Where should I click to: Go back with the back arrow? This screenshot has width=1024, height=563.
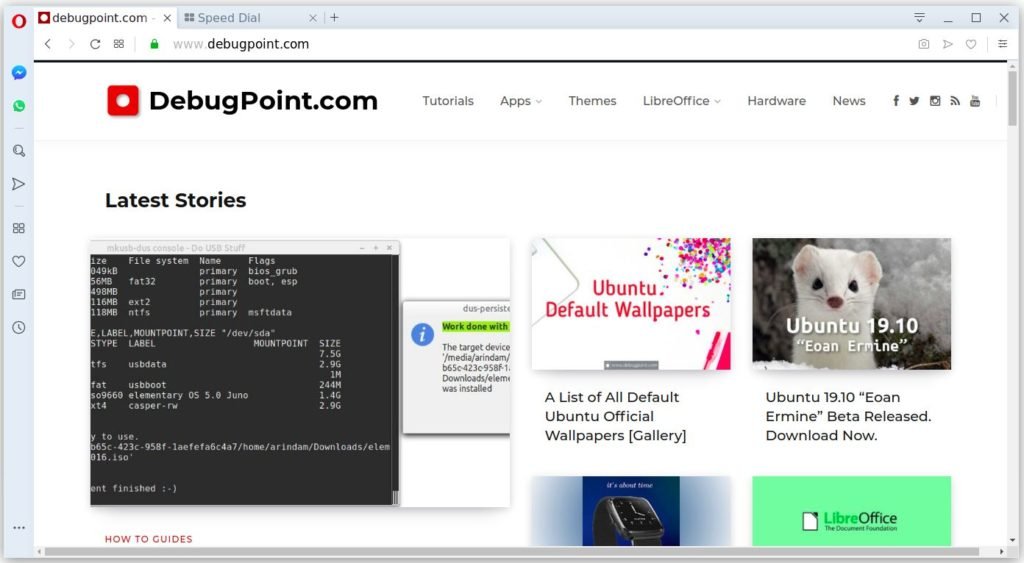click(48, 44)
